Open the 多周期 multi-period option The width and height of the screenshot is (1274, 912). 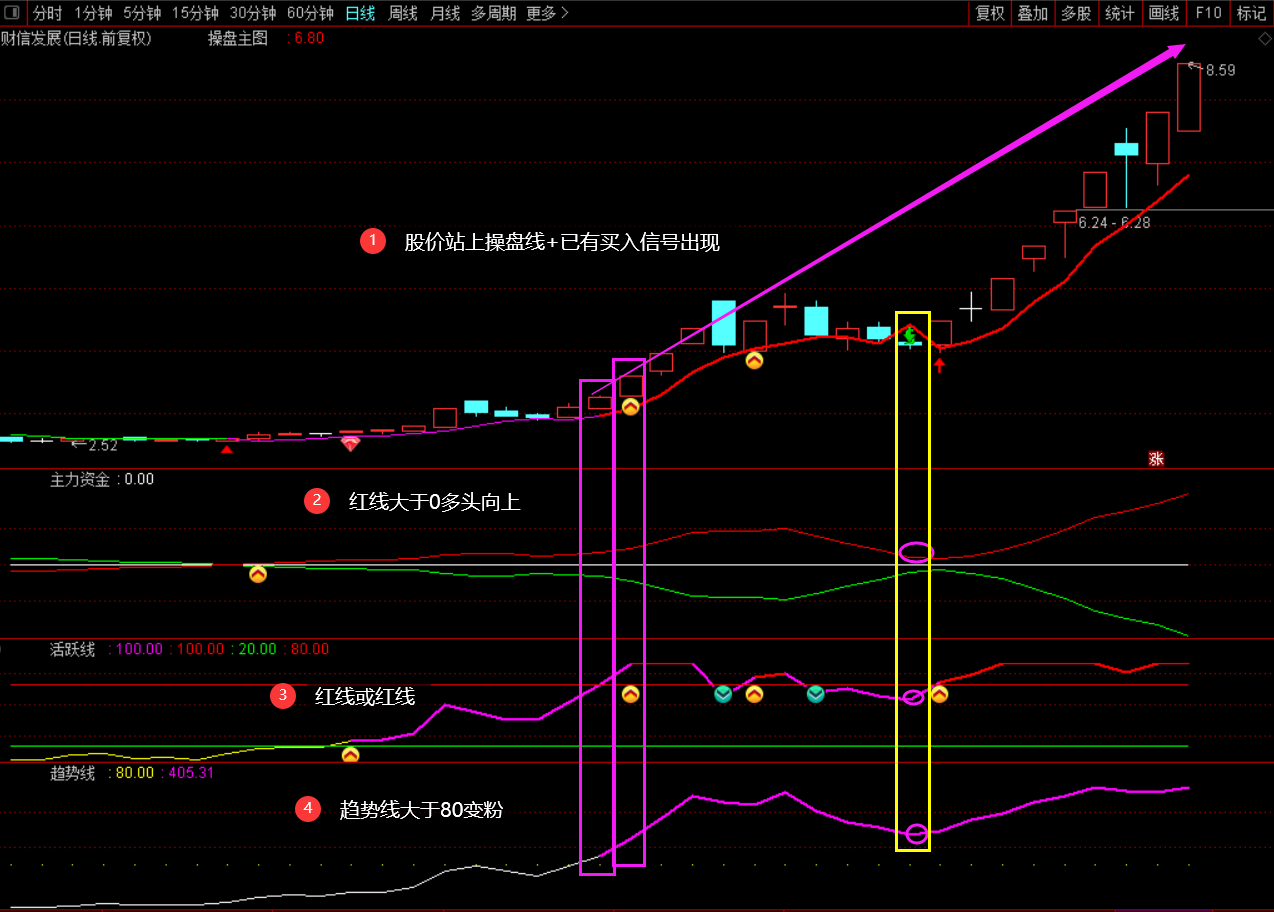point(493,13)
